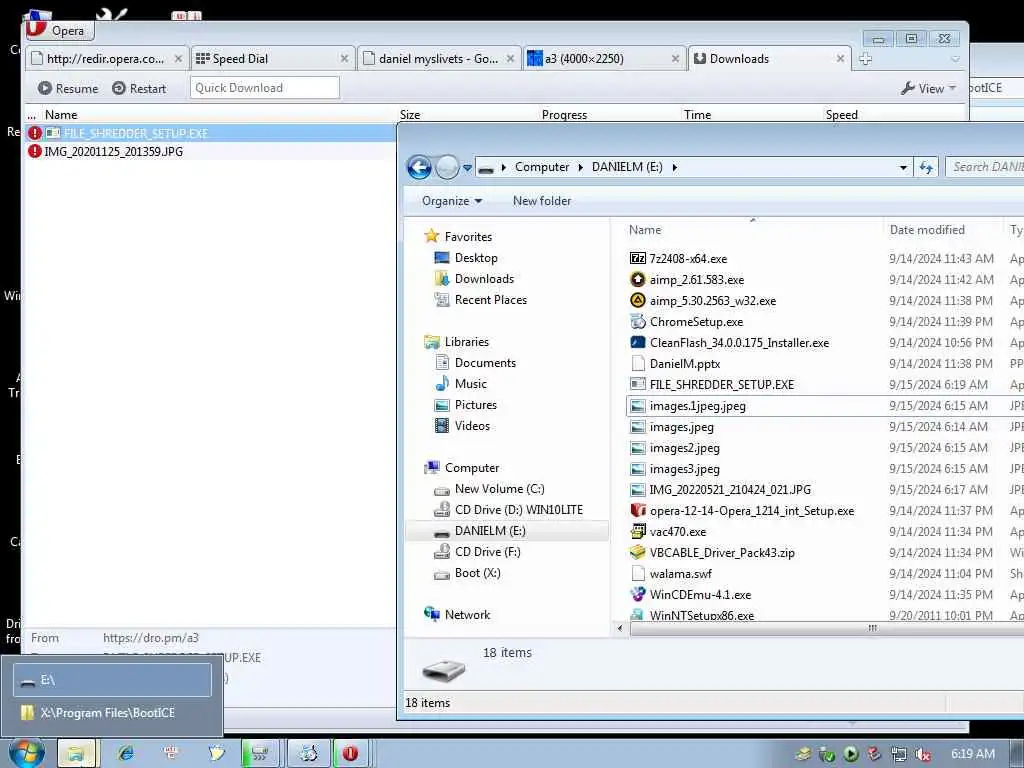Viewport: 1024px width, 768px height.
Task: Select the Downloads tab in Opera
Action: (771, 59)
